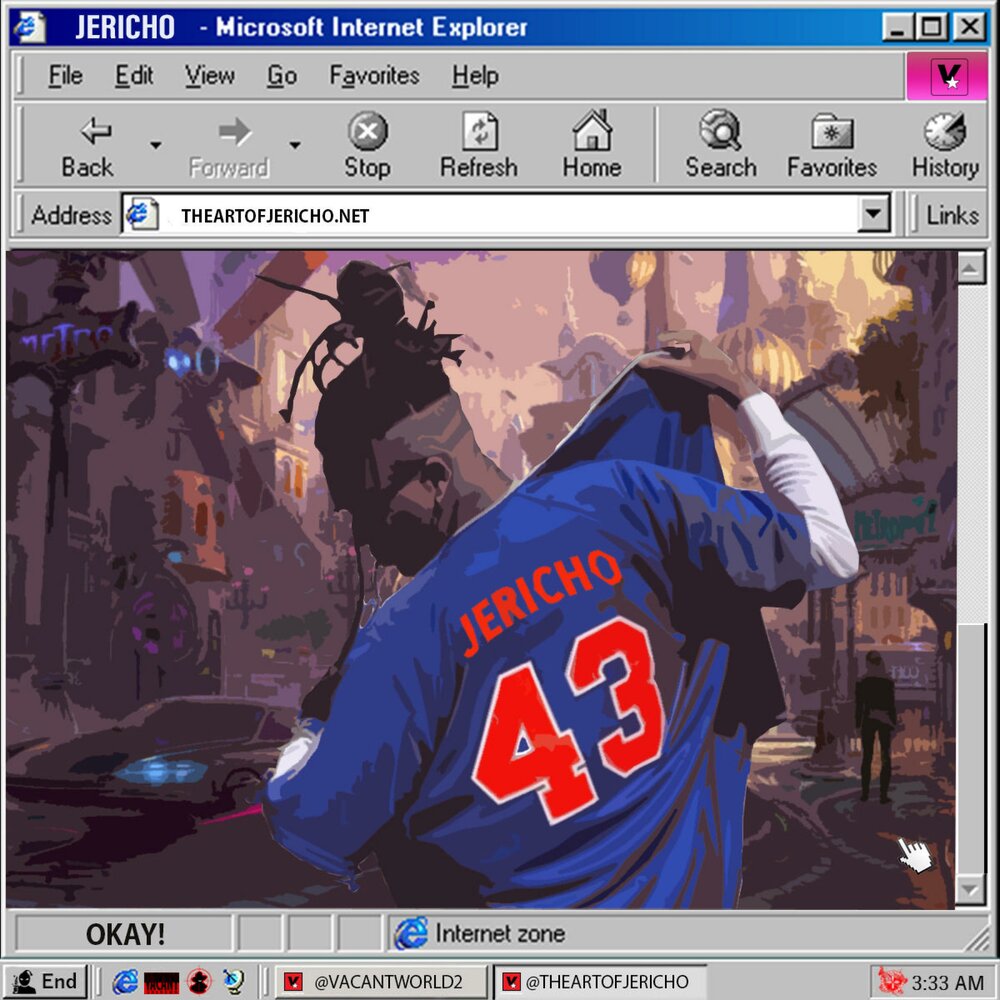Refresh the current page
1000x1000 pixels.
[x=478, y=146]
